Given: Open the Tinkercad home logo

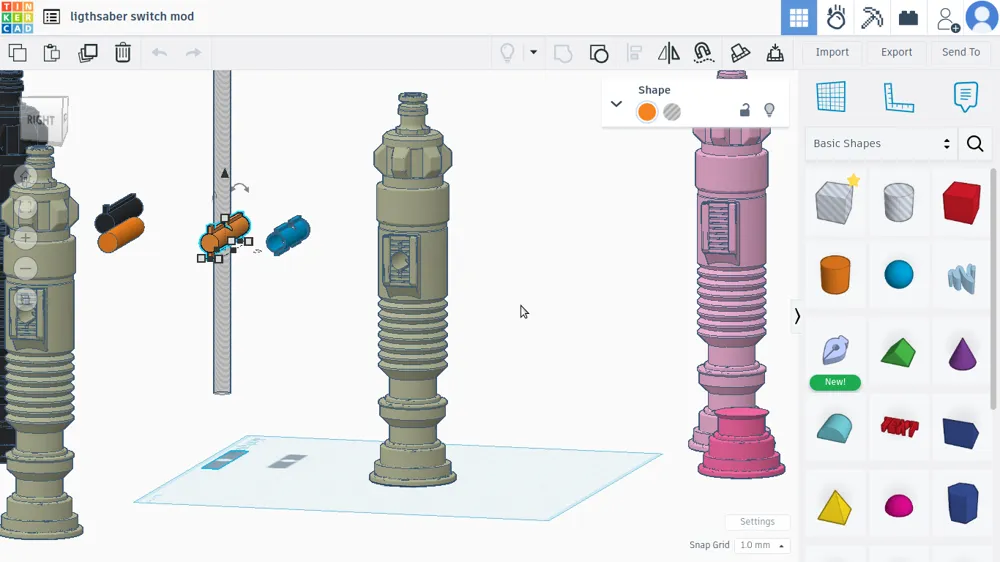Looking at the screenshot, I should (x=17, y=17).
